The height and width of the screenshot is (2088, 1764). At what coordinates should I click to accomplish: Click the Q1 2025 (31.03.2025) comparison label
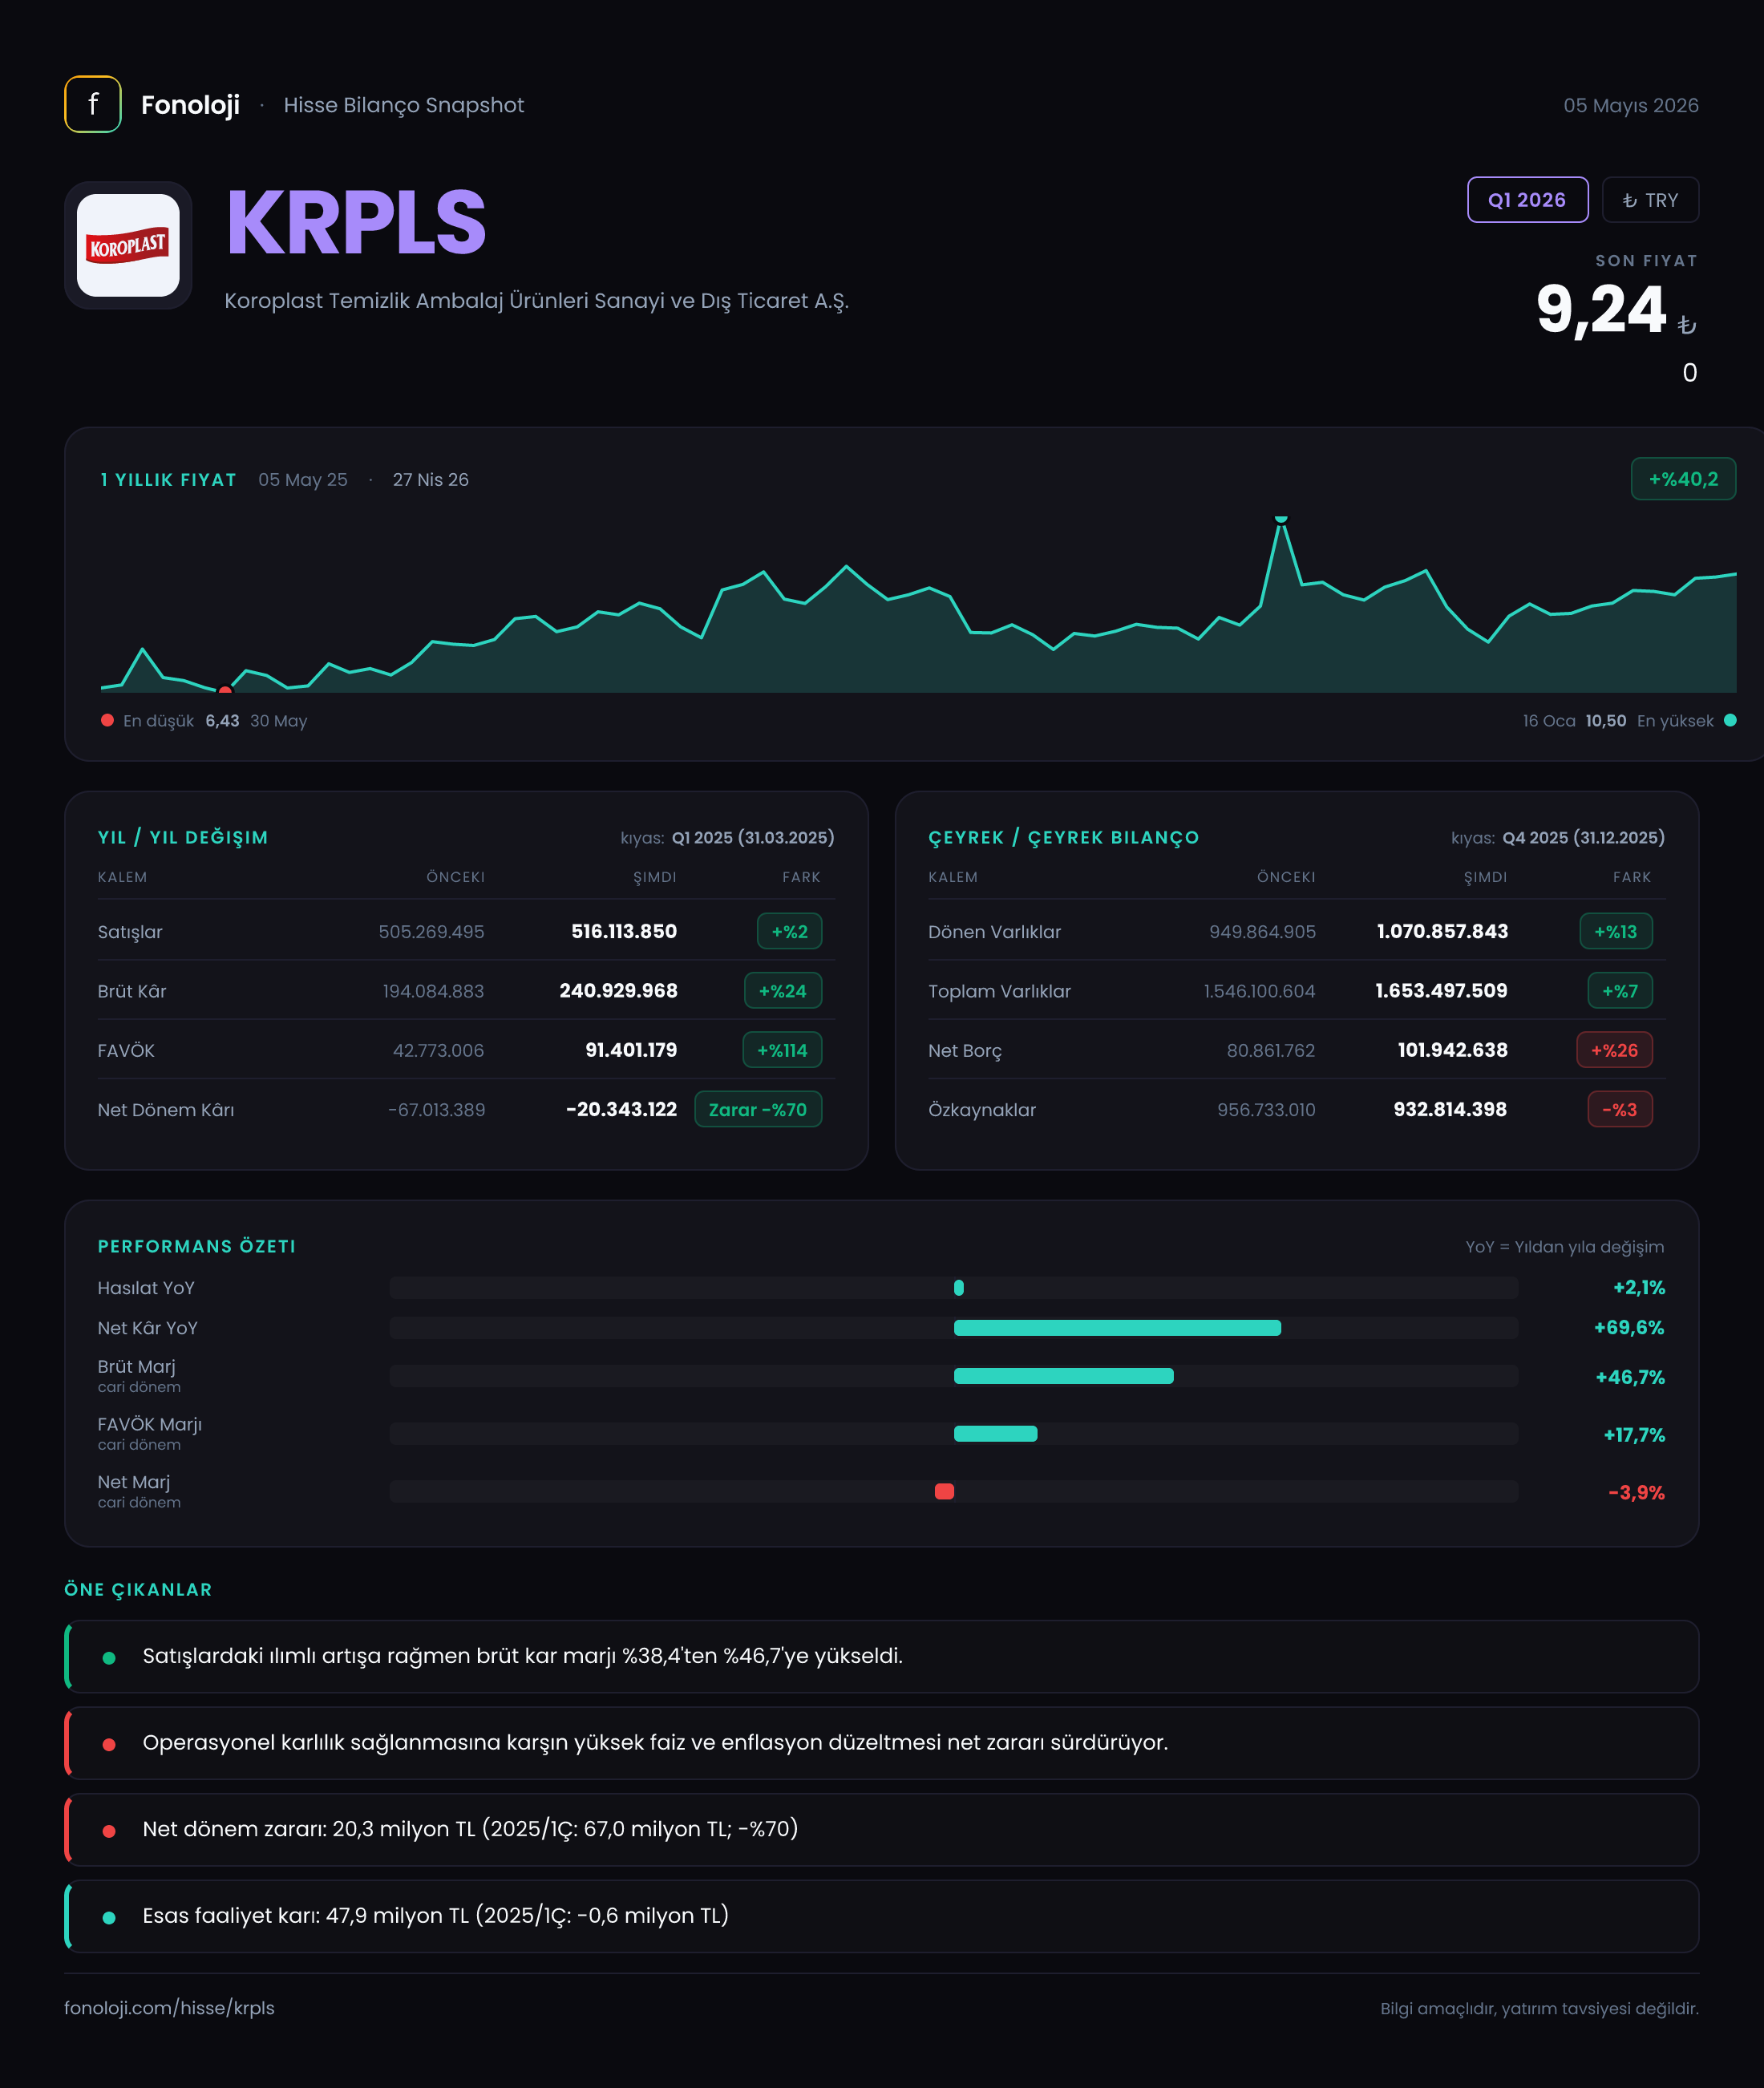[753, 837]
